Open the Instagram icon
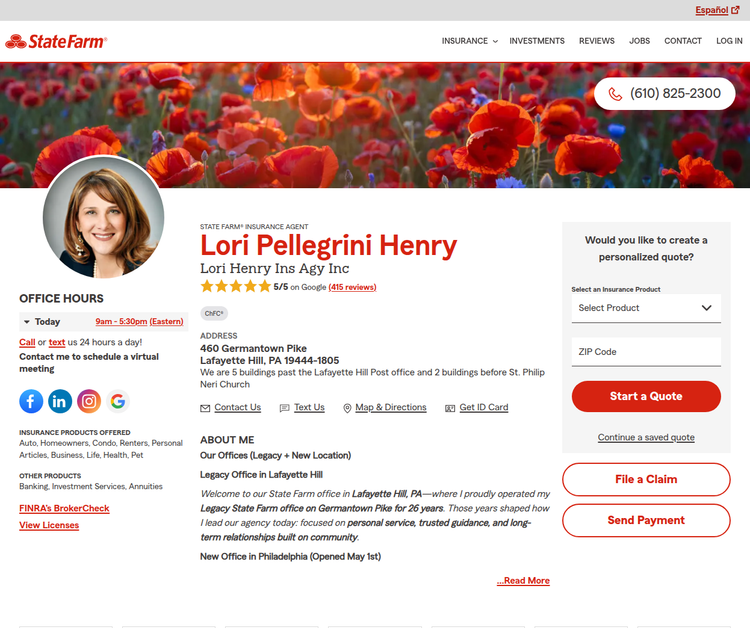Image resolution: width=750 pixels, height=628 pixels. pyautogui.click(x=89, y=401)
